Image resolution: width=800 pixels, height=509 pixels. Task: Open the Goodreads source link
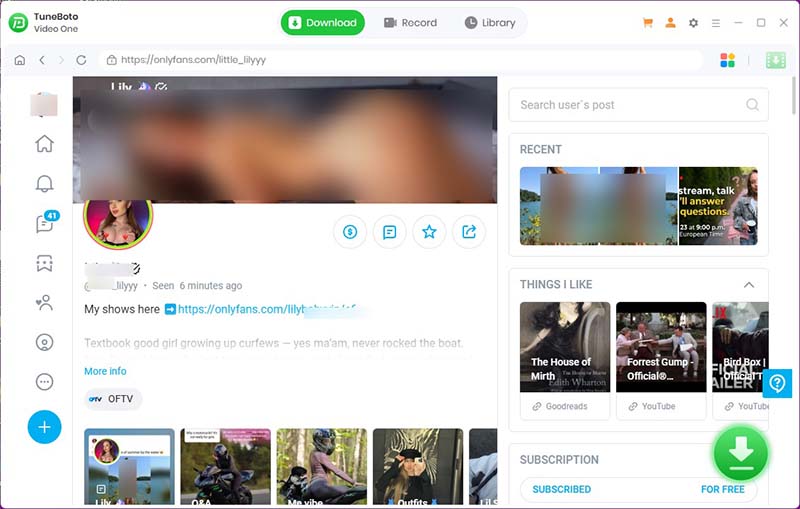pyautogui.click(x=560, y=406)
